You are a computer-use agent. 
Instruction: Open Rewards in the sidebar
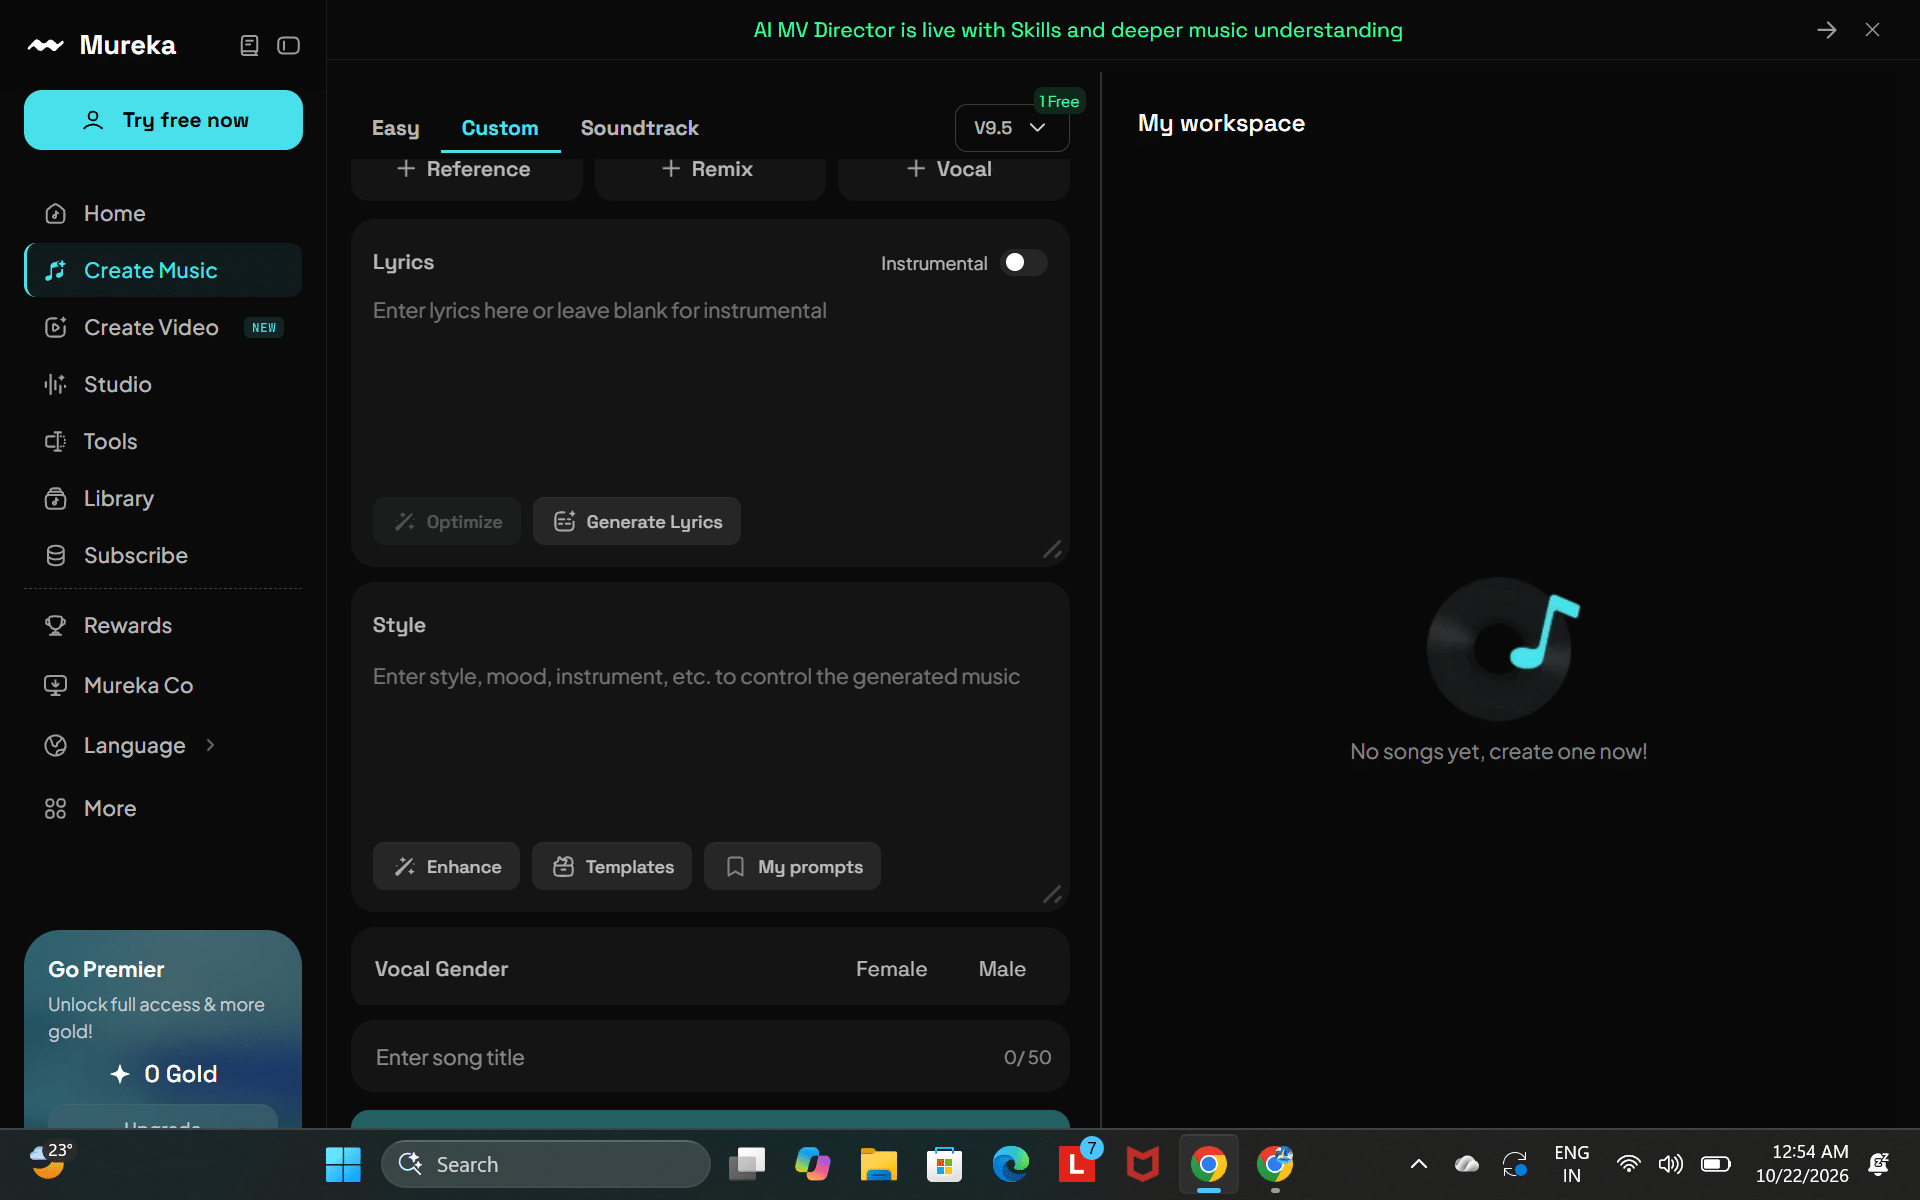coord(163,625)
